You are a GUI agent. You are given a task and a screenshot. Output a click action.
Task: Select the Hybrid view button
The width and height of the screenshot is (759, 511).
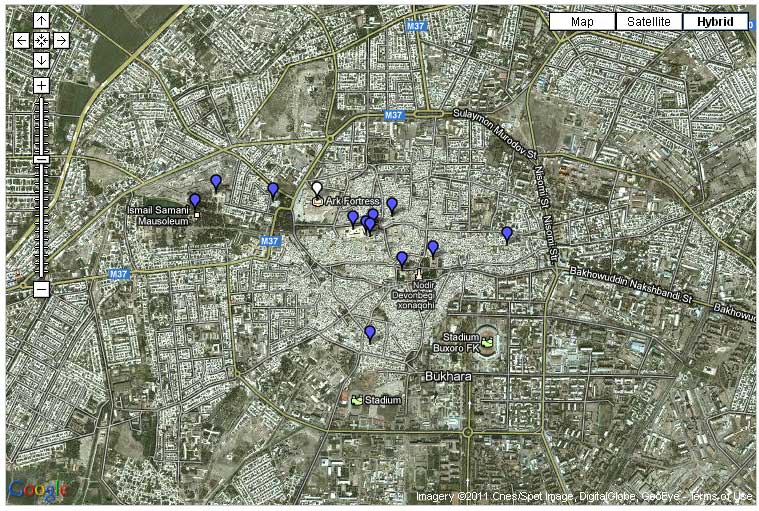pyautogui.click(x=715, y=21)
